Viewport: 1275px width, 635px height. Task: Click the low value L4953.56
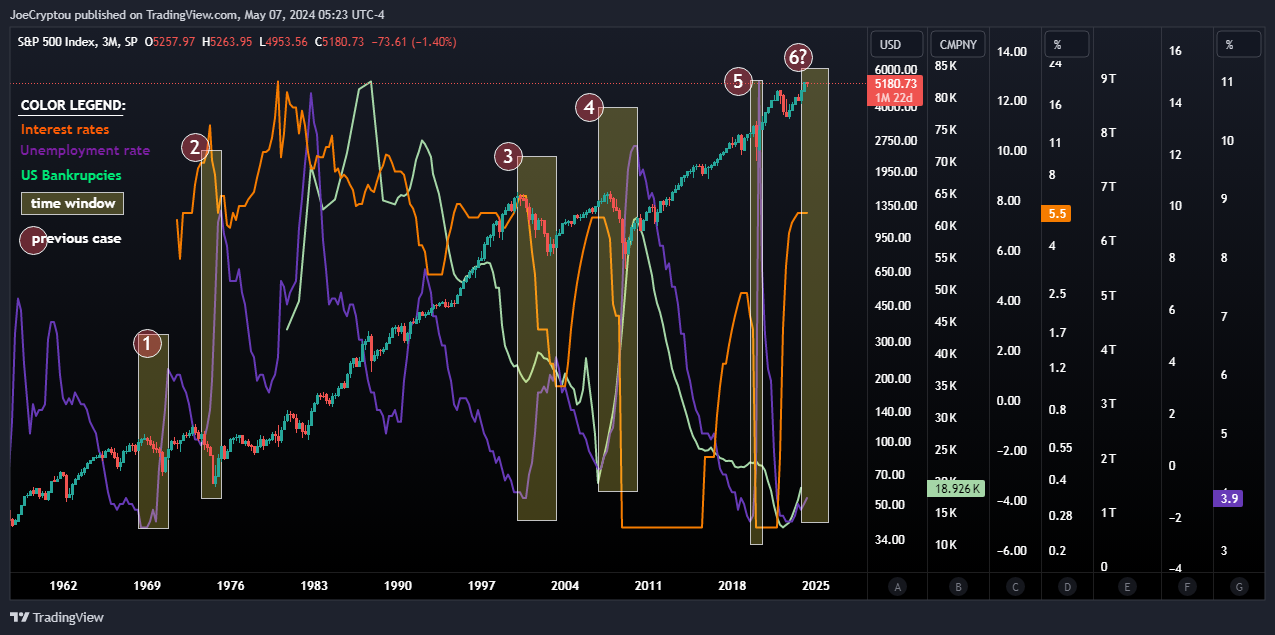(284, 42)
